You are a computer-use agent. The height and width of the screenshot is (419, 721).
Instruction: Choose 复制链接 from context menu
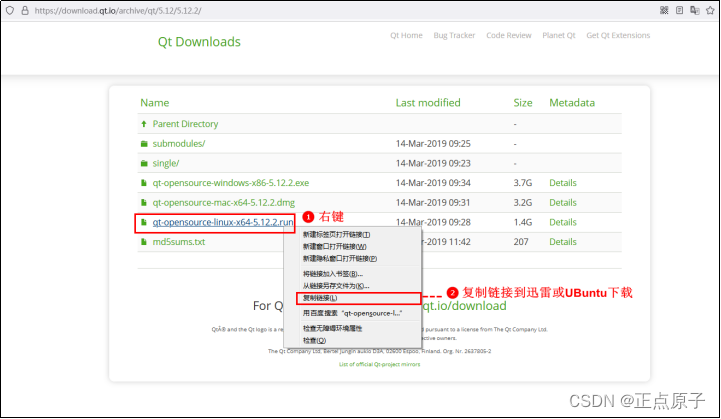point(358,298)
